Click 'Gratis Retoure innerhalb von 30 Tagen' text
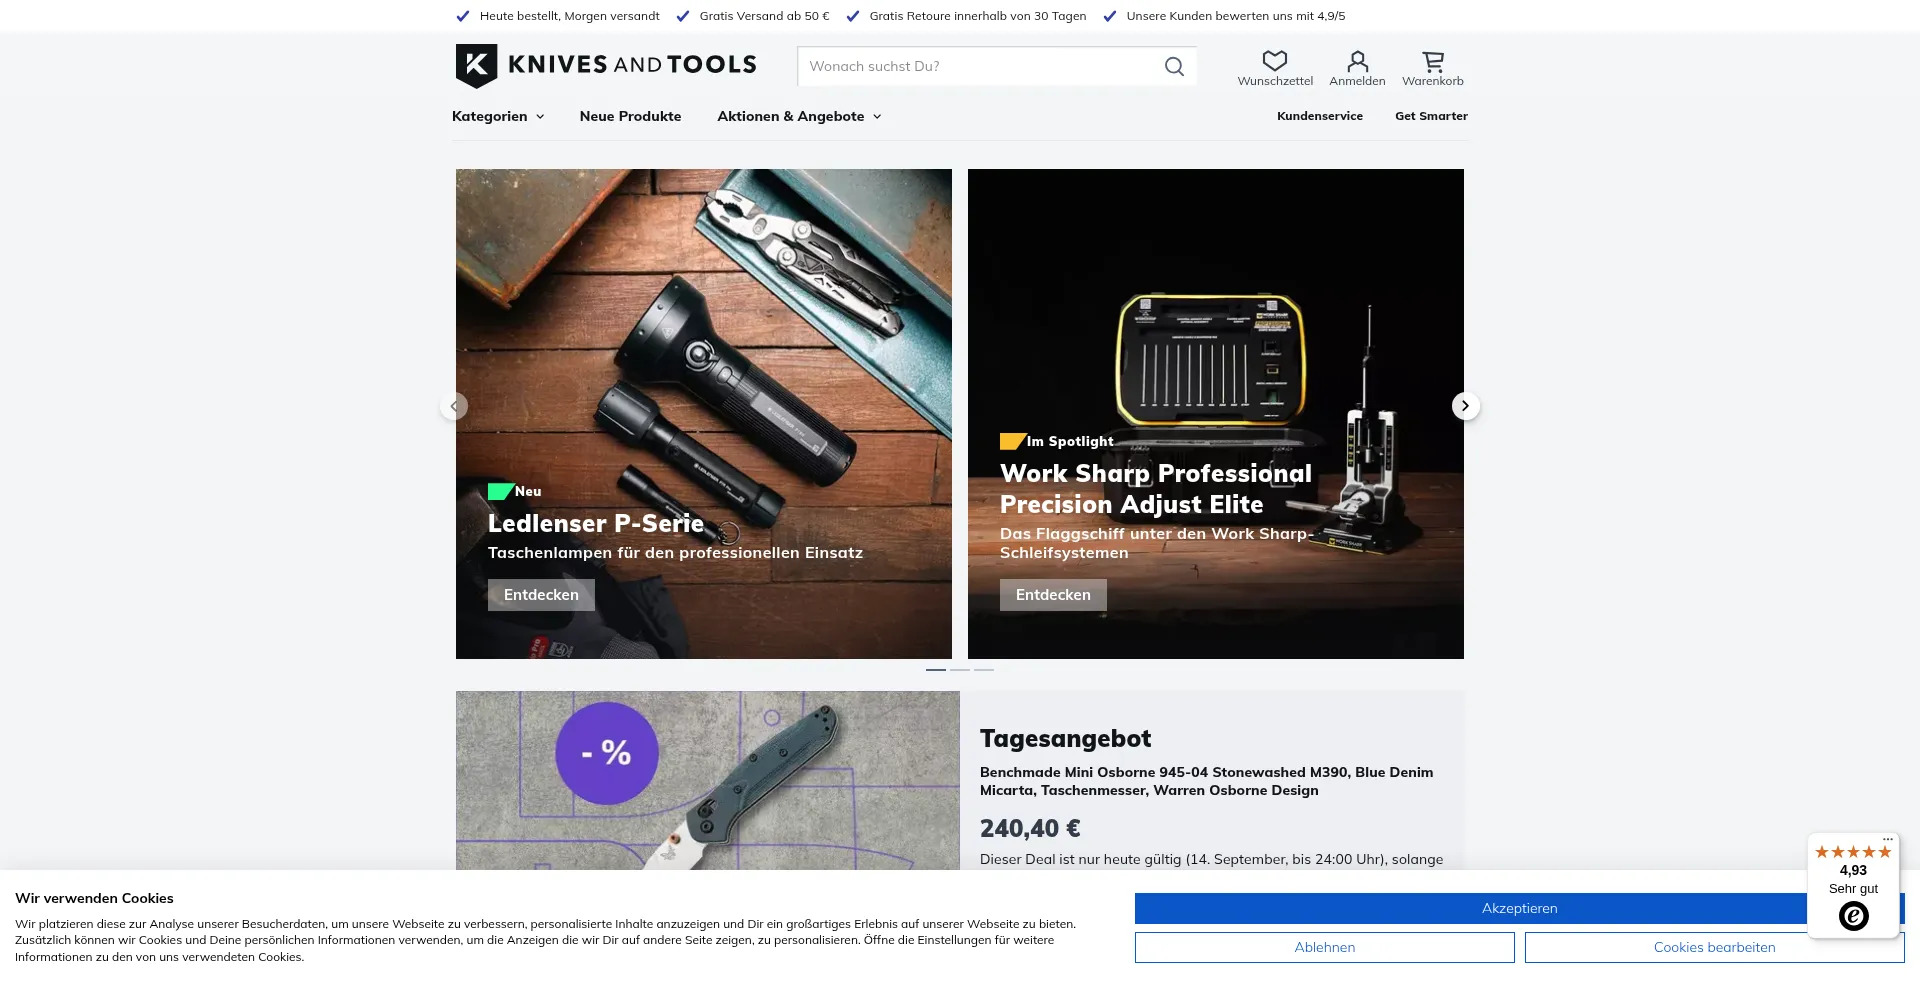 [977, 16]
